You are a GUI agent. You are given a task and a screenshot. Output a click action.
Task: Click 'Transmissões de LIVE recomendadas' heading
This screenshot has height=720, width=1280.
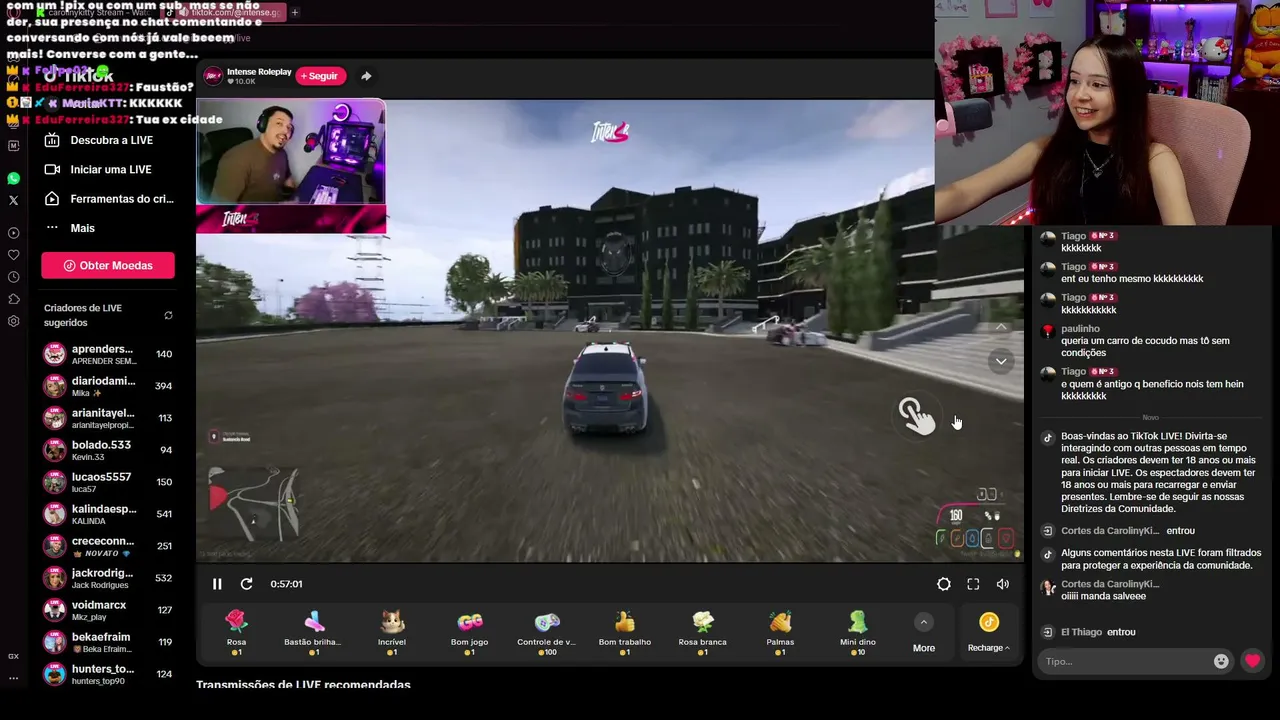click(303, 685)
